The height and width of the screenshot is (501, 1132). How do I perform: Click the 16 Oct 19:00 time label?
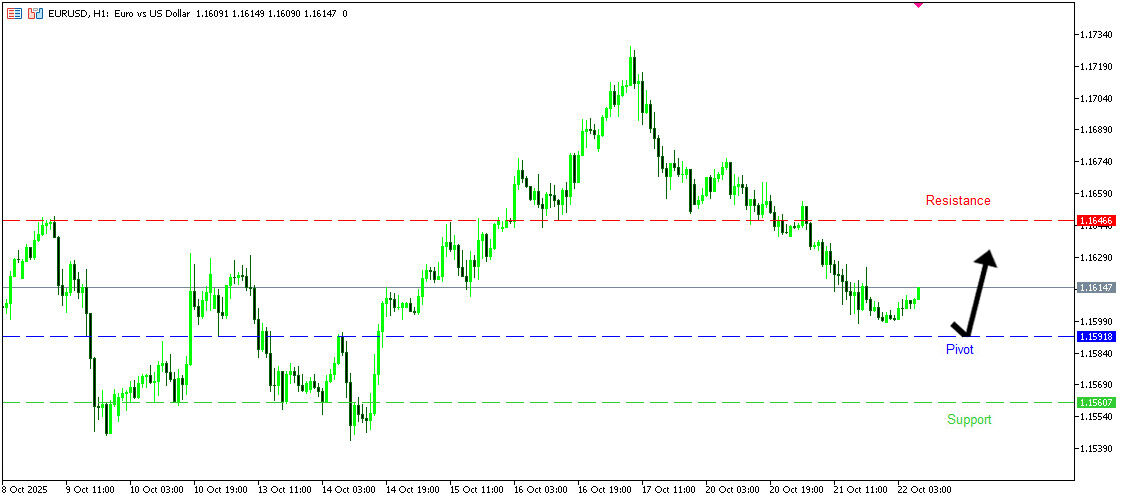pos(603,490)
